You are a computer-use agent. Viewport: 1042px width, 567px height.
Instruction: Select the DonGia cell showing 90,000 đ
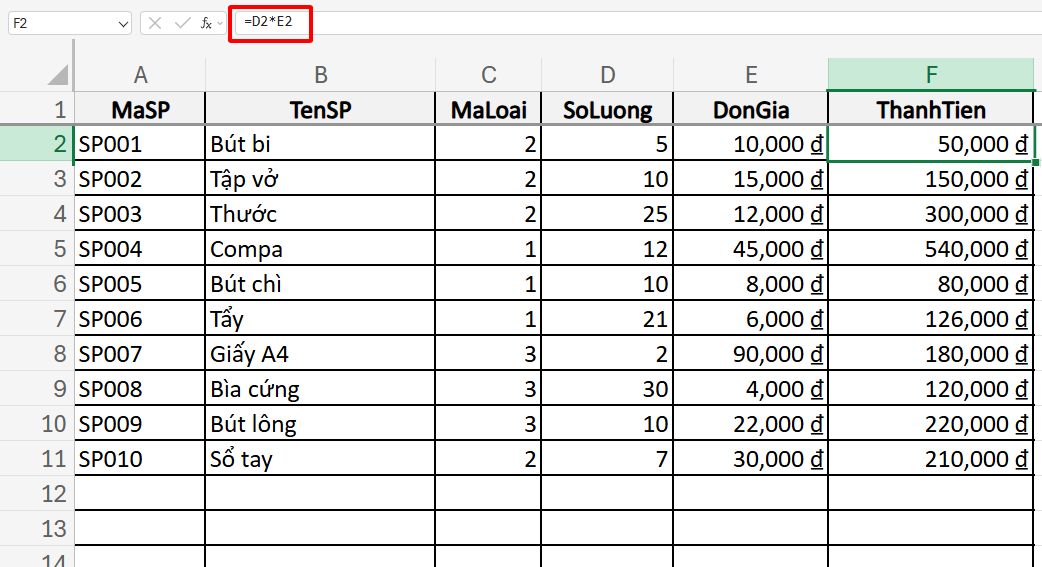(751, 354)
